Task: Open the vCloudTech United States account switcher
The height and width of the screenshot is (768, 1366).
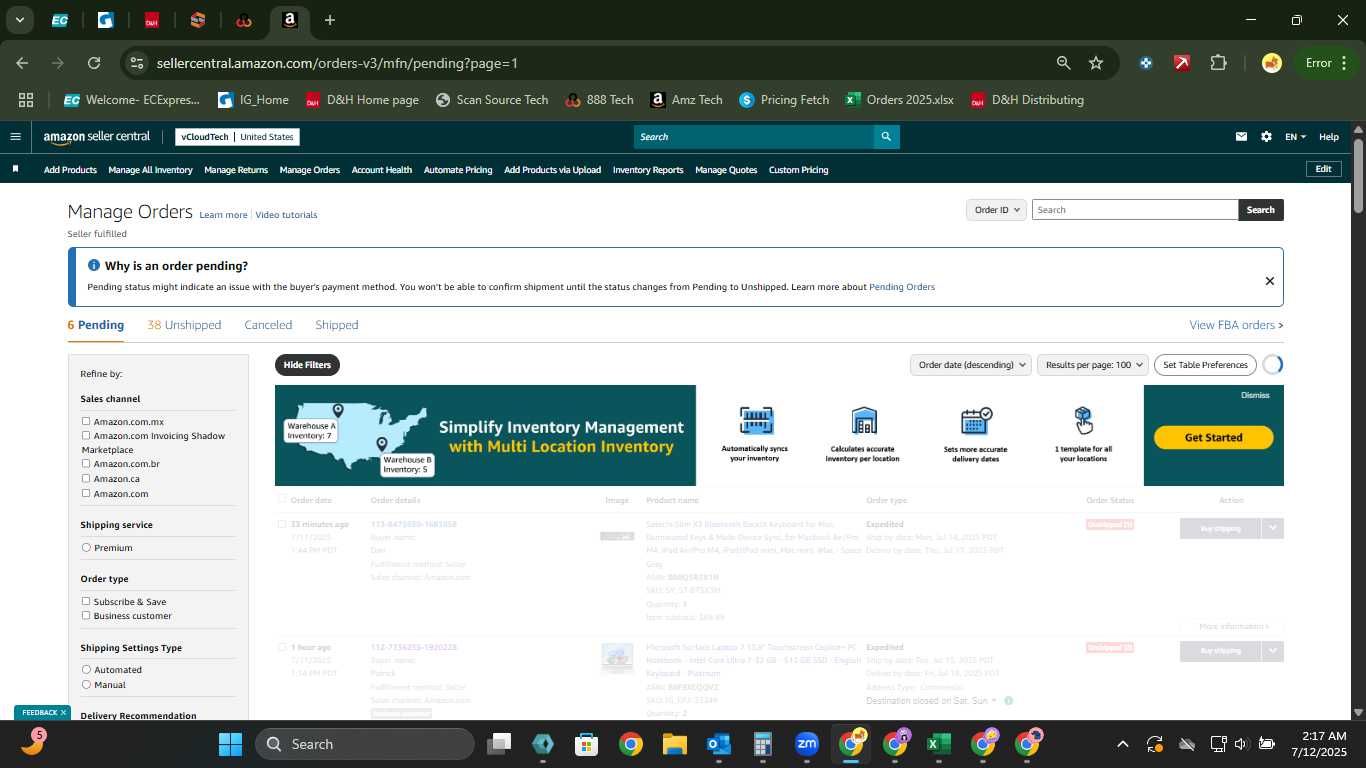Action: click(x=237, y=137)
